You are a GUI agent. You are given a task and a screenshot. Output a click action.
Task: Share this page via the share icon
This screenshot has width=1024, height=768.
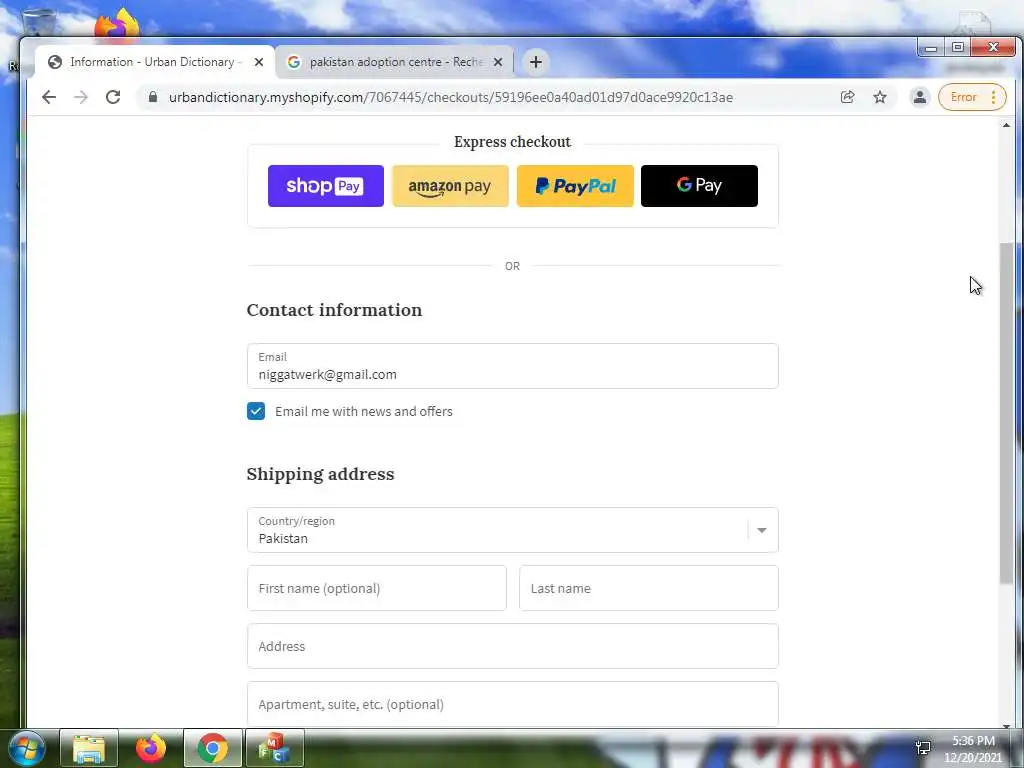[848, 97]
